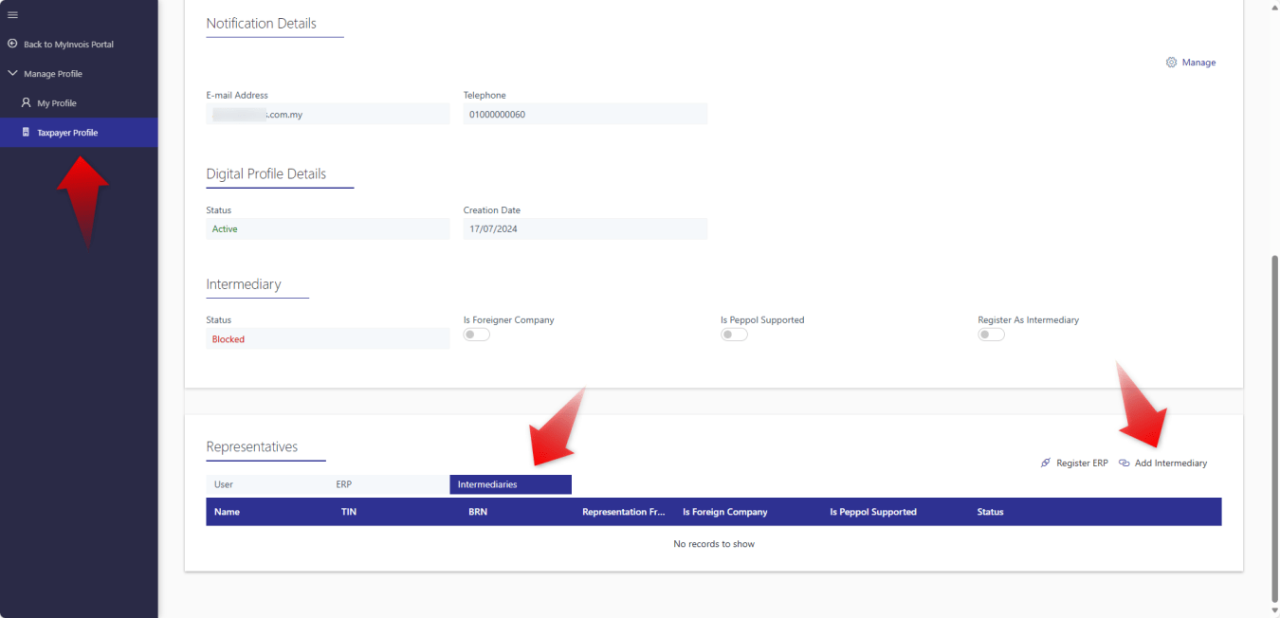
Task: Click the Manage settings gear icon
Action: pos(1171,62)
